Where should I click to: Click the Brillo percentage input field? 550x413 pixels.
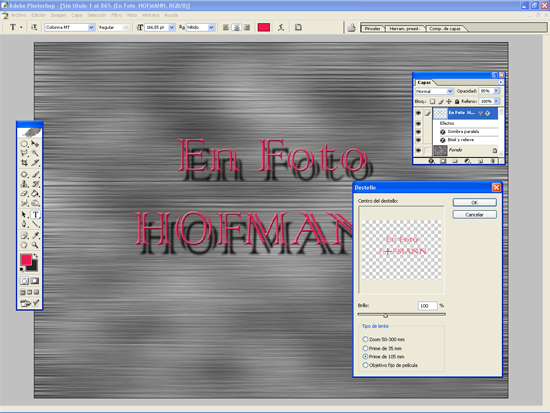click(x=427, y=306)
